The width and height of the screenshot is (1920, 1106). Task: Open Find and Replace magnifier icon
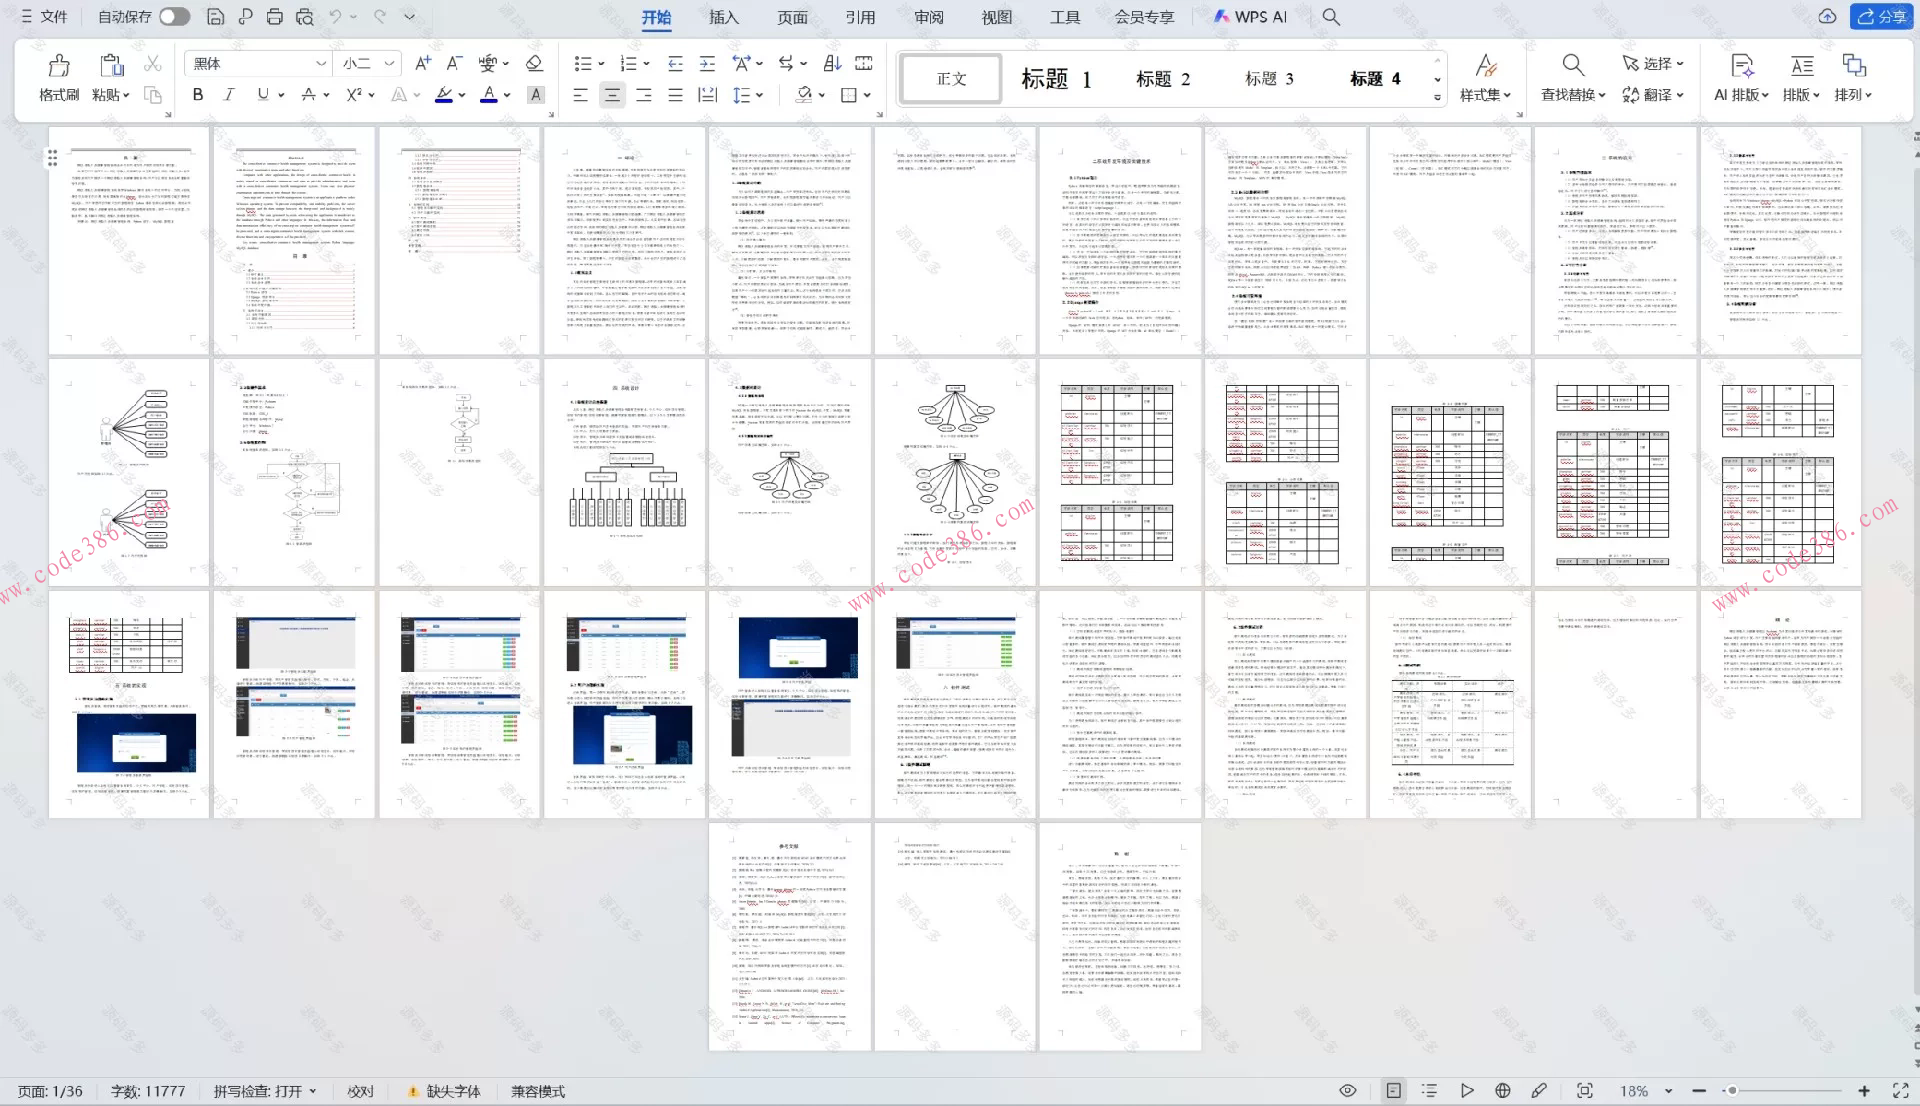pyautogui.click(x=1572, y=66)
